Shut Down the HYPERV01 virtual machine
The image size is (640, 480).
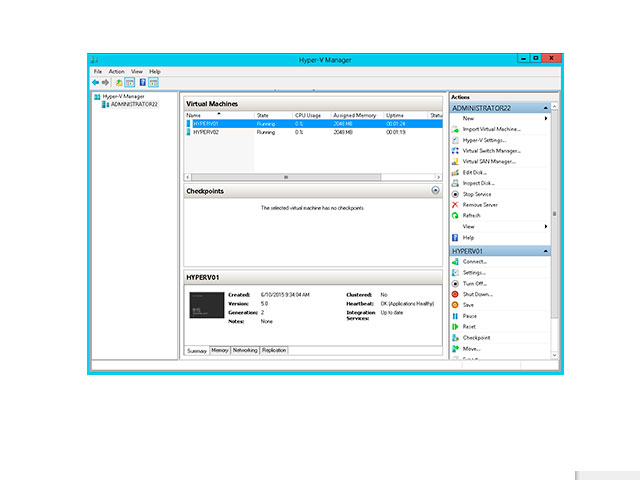[477, 294]
